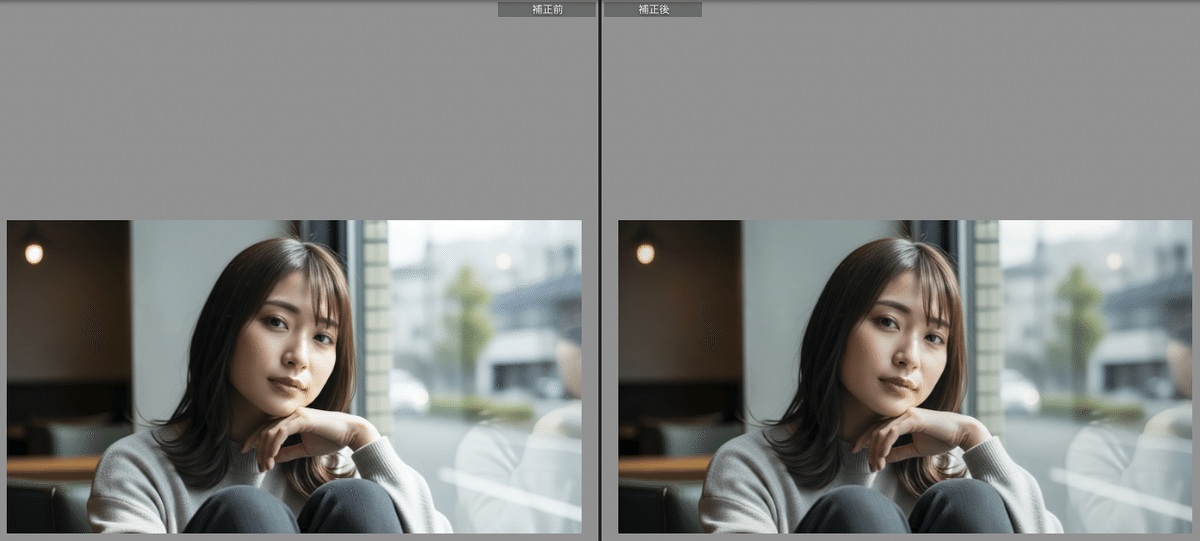Click the white car in the before photo

click(407, 390)
